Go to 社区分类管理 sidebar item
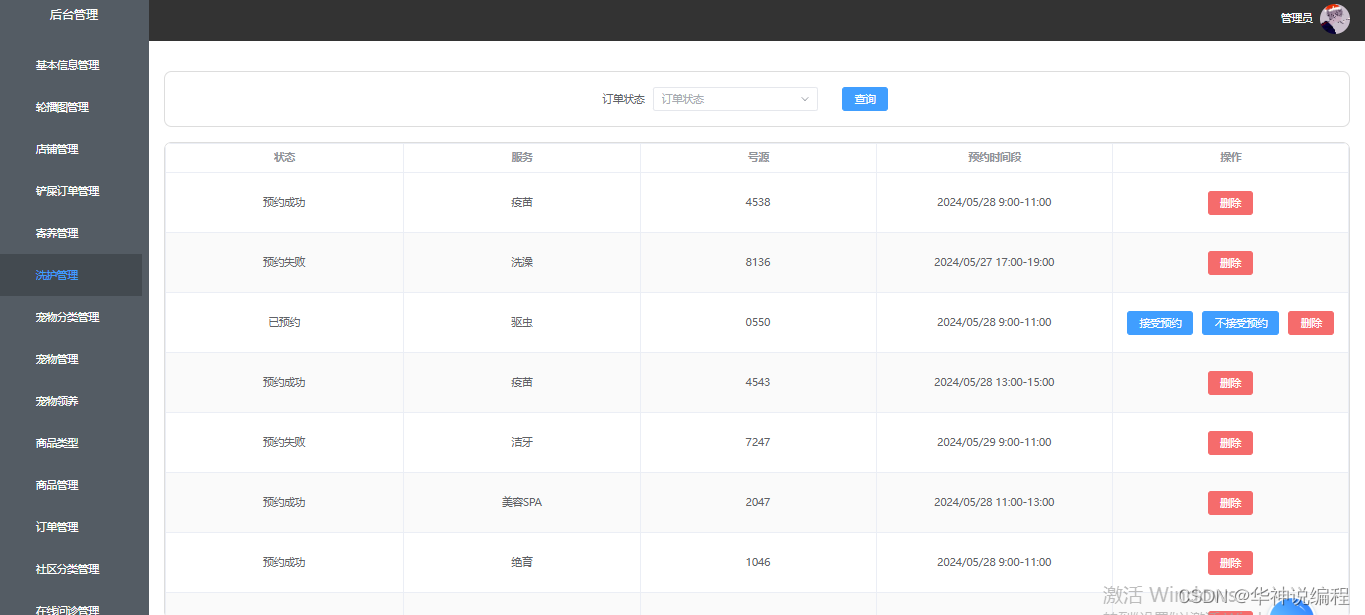This screenshot has height=615, width=1365. [67, 569]
